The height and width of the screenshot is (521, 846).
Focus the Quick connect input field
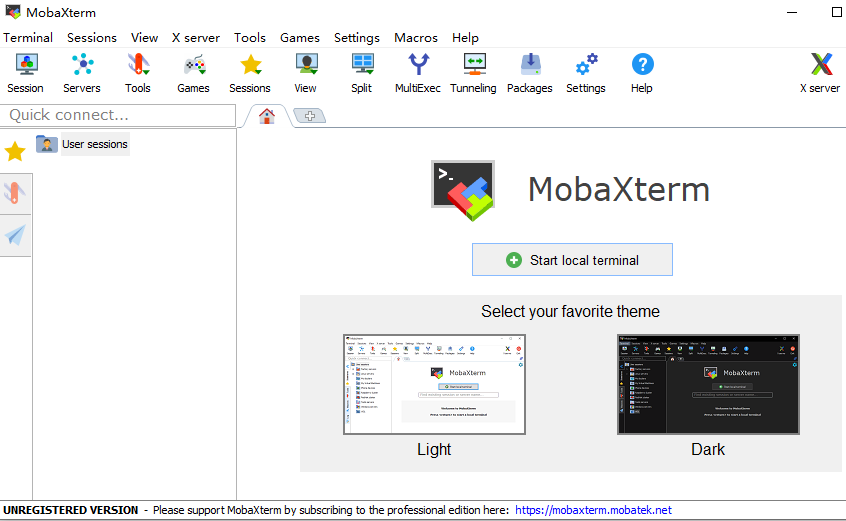coord(118,115)
